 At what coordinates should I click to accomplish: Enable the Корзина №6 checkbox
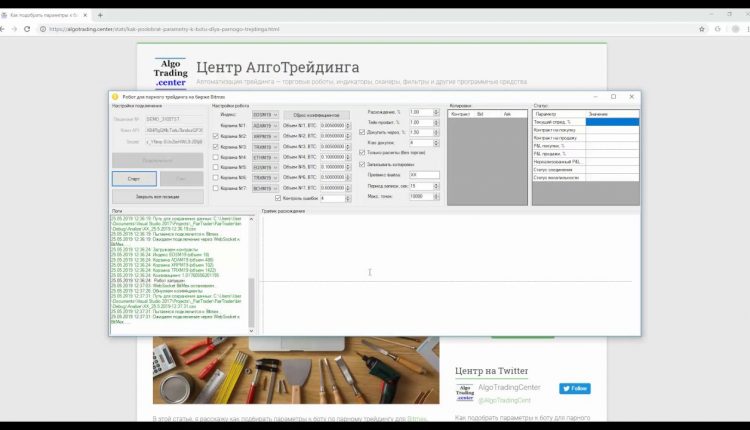216,178
